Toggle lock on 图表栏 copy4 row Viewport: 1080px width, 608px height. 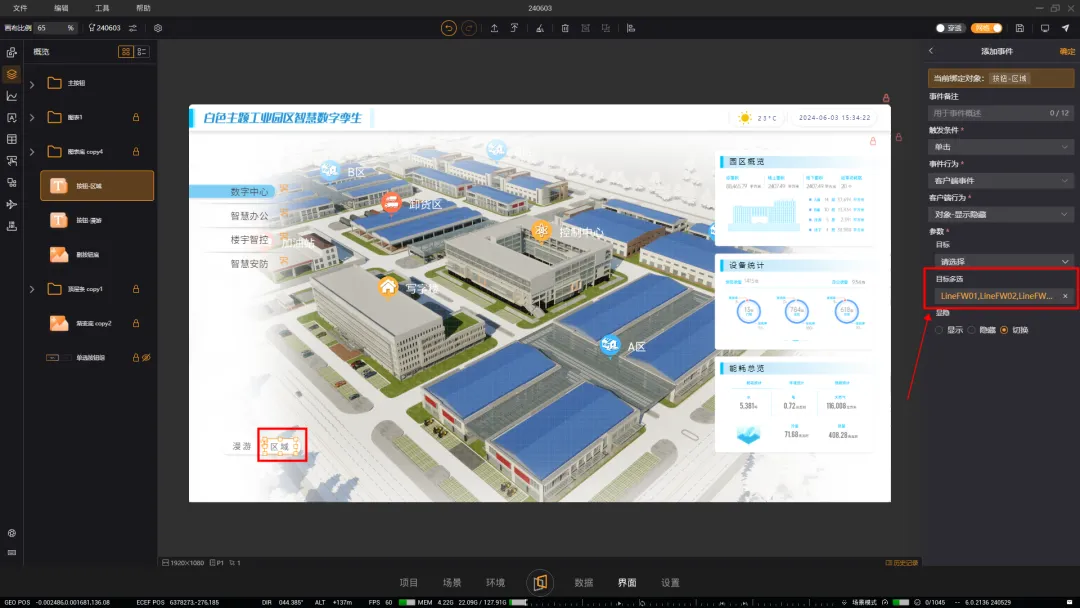point(136,151)
